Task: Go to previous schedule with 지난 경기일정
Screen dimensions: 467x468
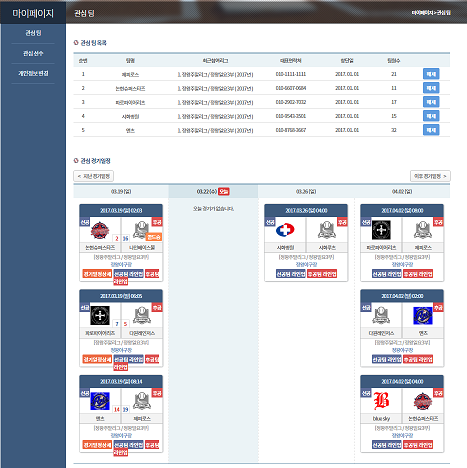Action: [94, 176]
